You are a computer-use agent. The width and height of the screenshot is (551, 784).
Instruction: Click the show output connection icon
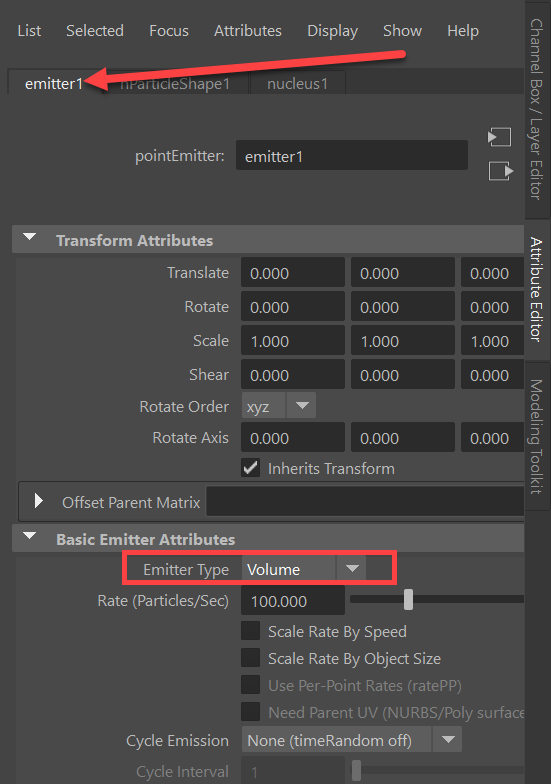[501, 172]
